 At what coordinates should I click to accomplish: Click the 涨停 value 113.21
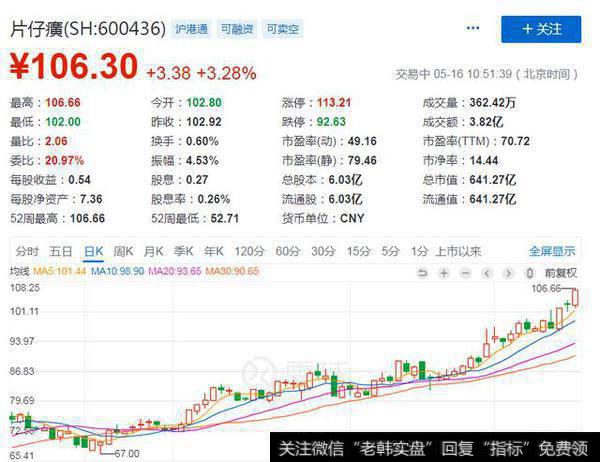click(334, 103)
